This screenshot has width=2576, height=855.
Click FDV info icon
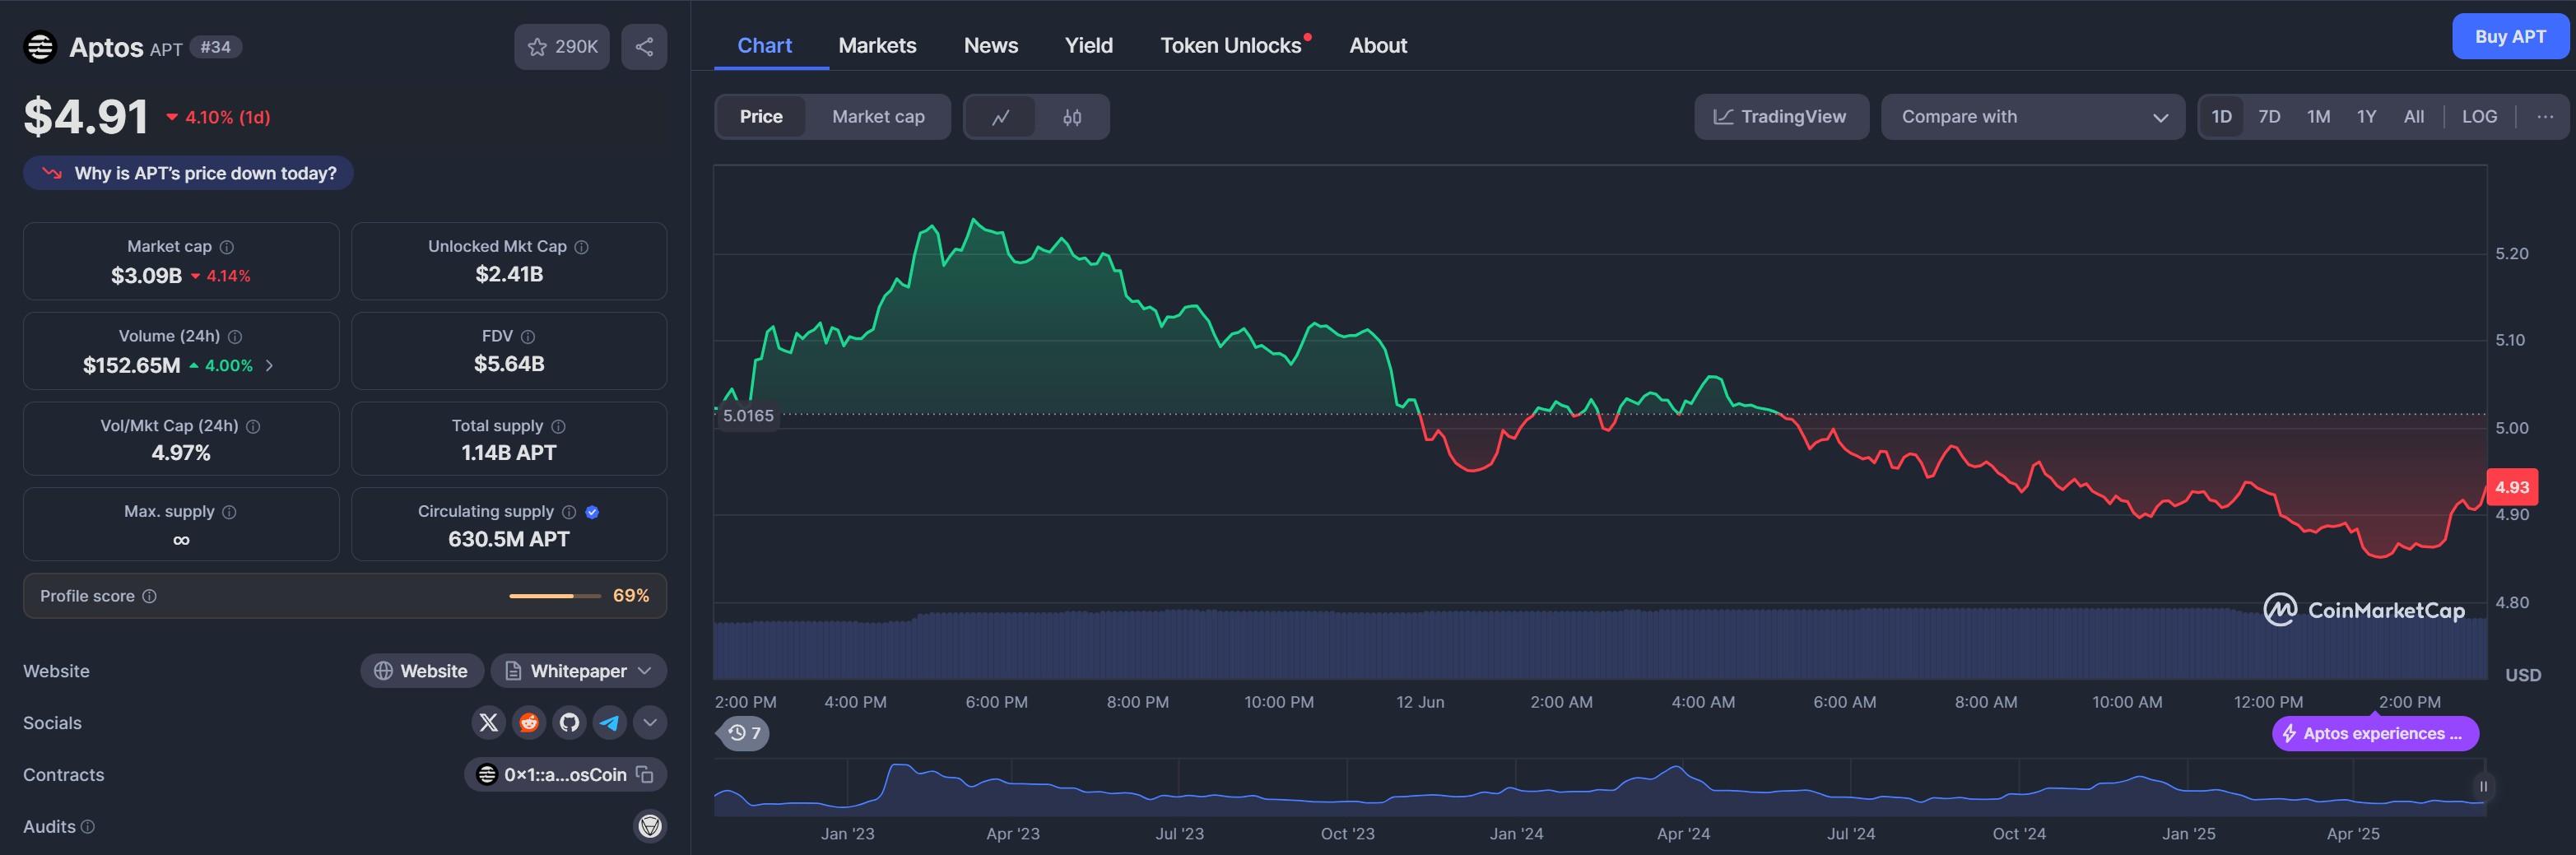pyautogui.click(x=528, y=337)
